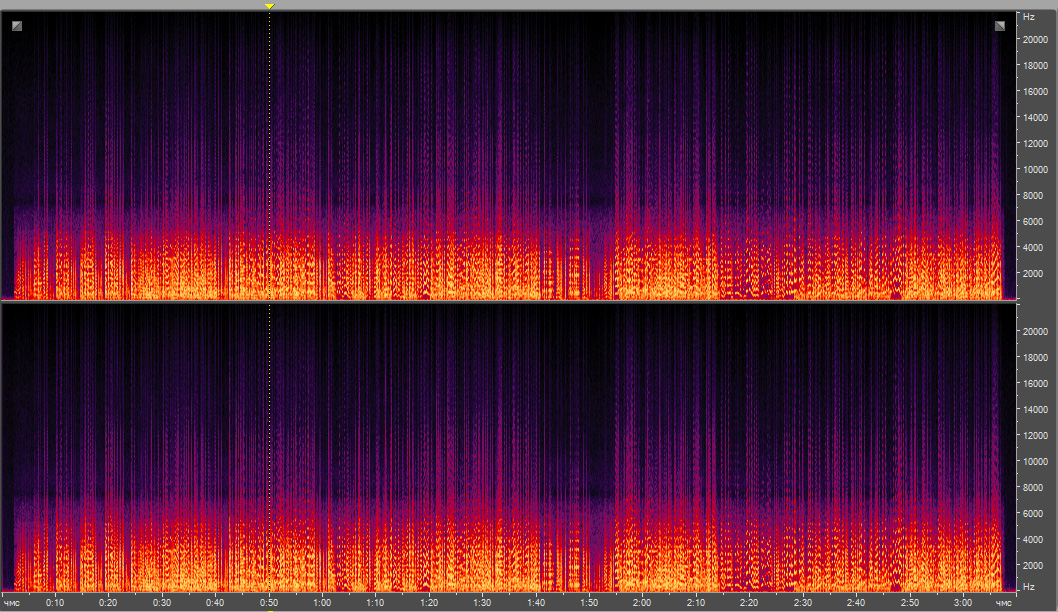Click the 1:10 mark on the time ruler
The image size is (1058, 612).
click(x=375, y=603)
